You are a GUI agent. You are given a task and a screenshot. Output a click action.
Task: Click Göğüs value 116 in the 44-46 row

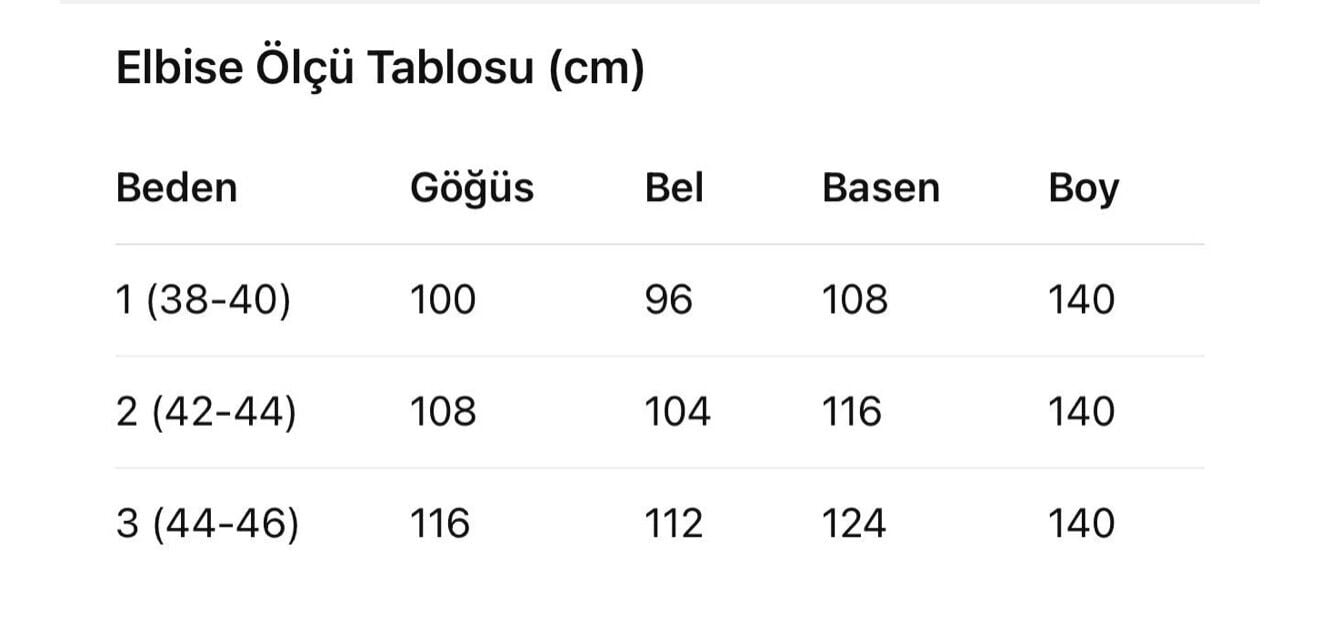click(440, 524)
